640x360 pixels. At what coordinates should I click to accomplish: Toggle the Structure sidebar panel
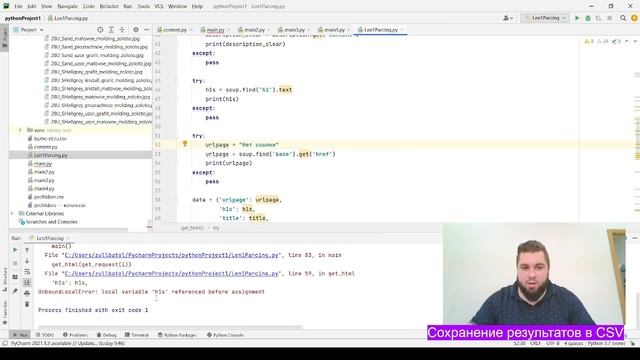(x=5, y=280)
